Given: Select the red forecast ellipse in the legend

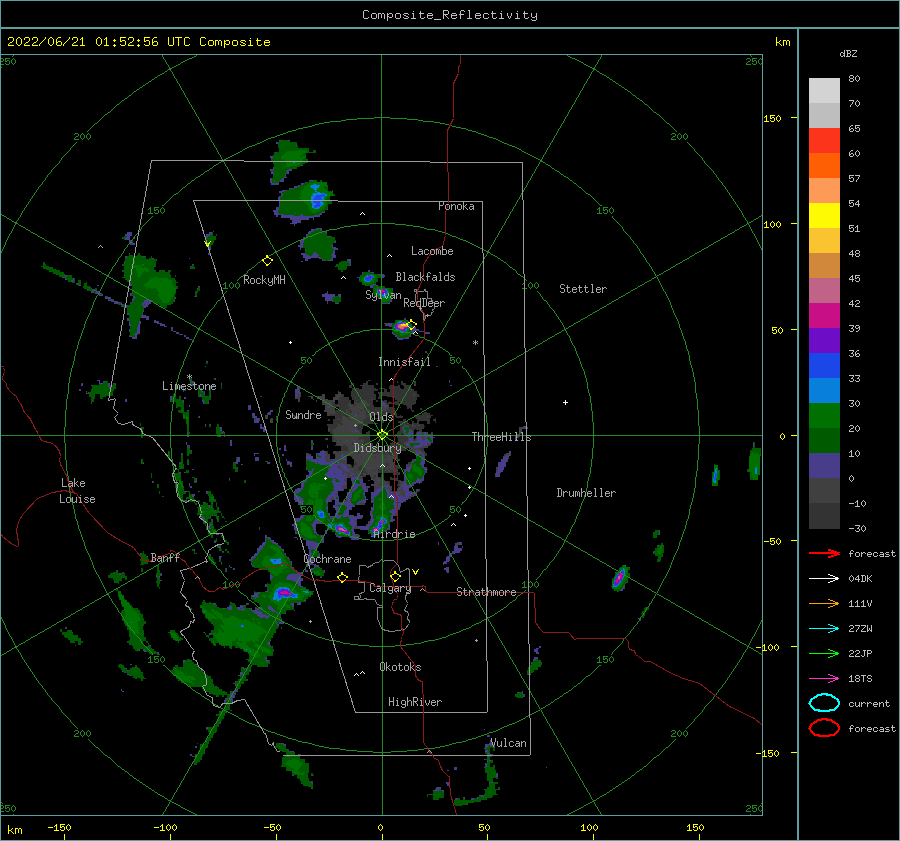Looking at the screenshot, I should (x=824, y=728).
